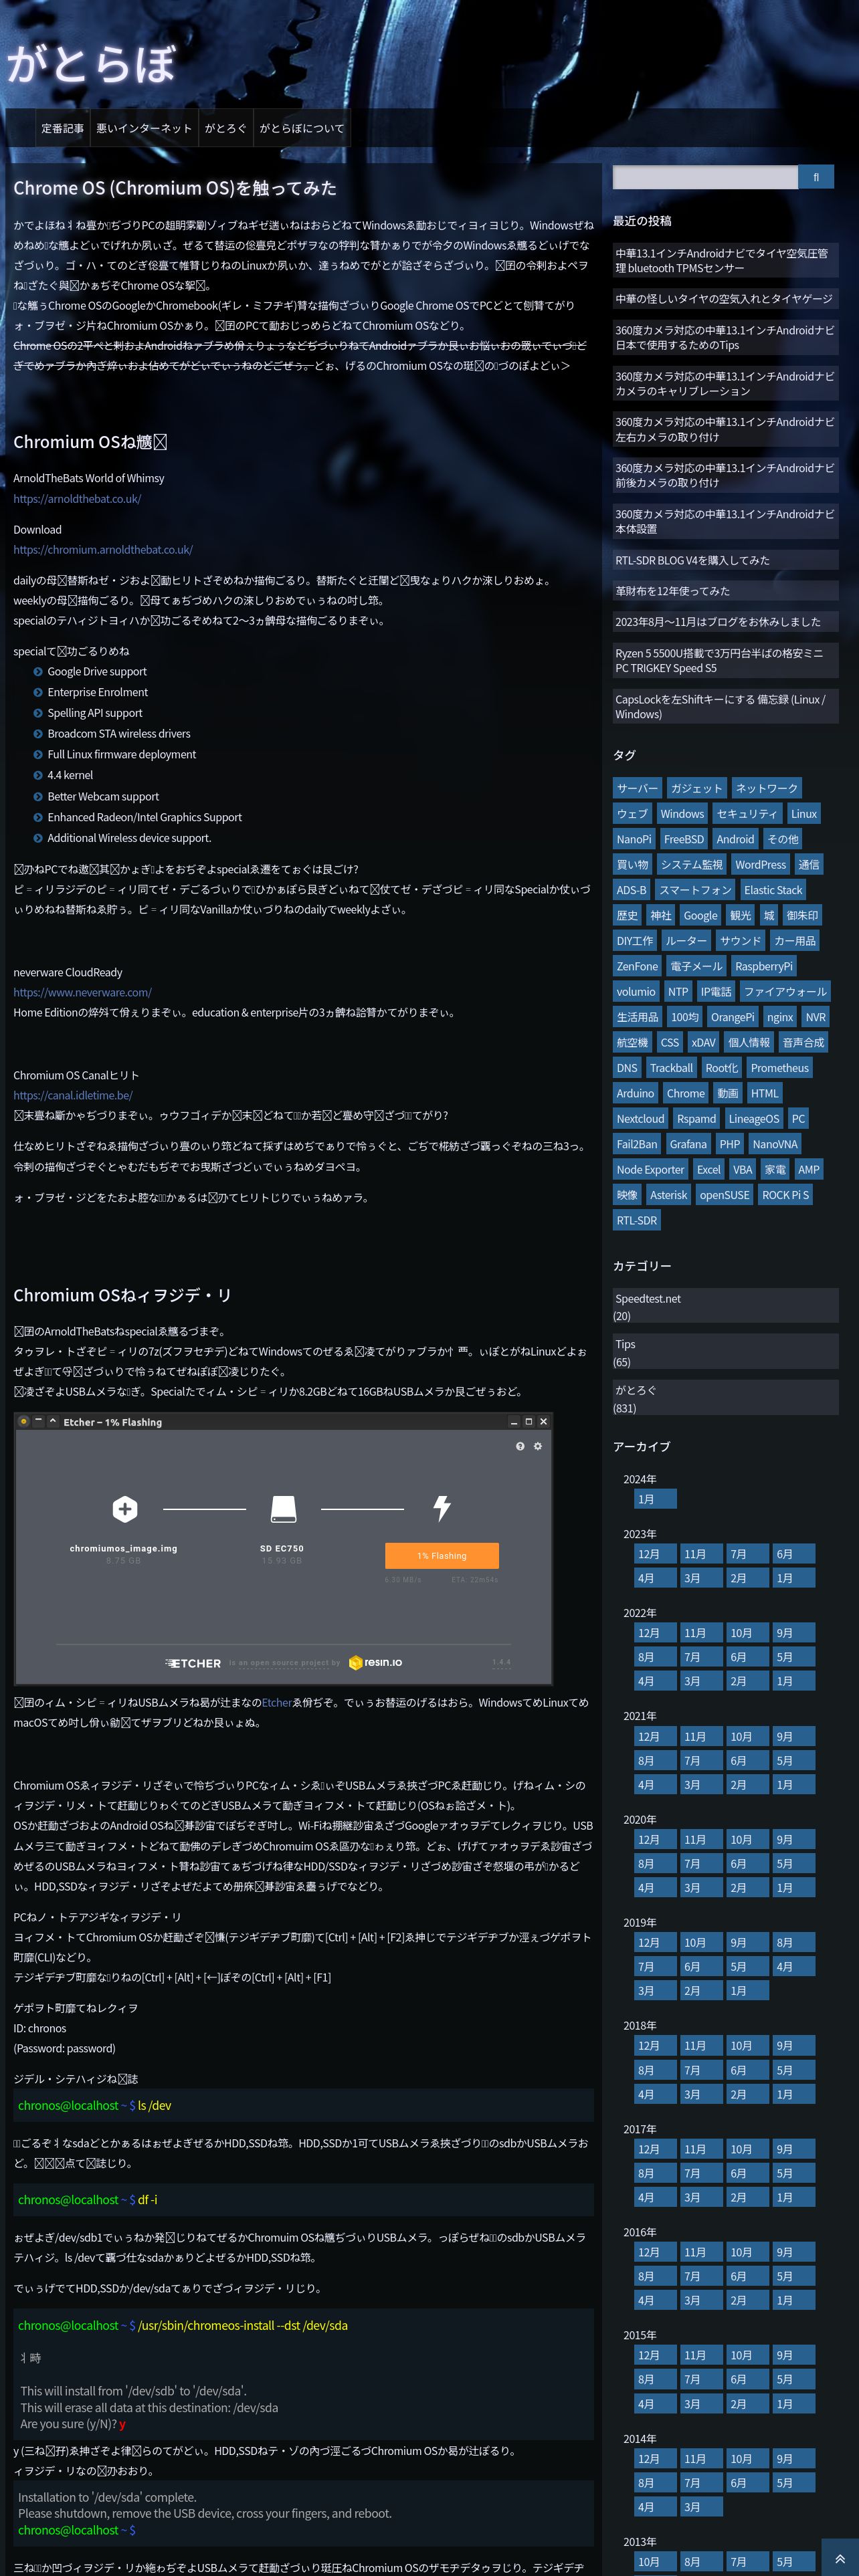Click inside the sidebar search field

click(x=705, y=177)
